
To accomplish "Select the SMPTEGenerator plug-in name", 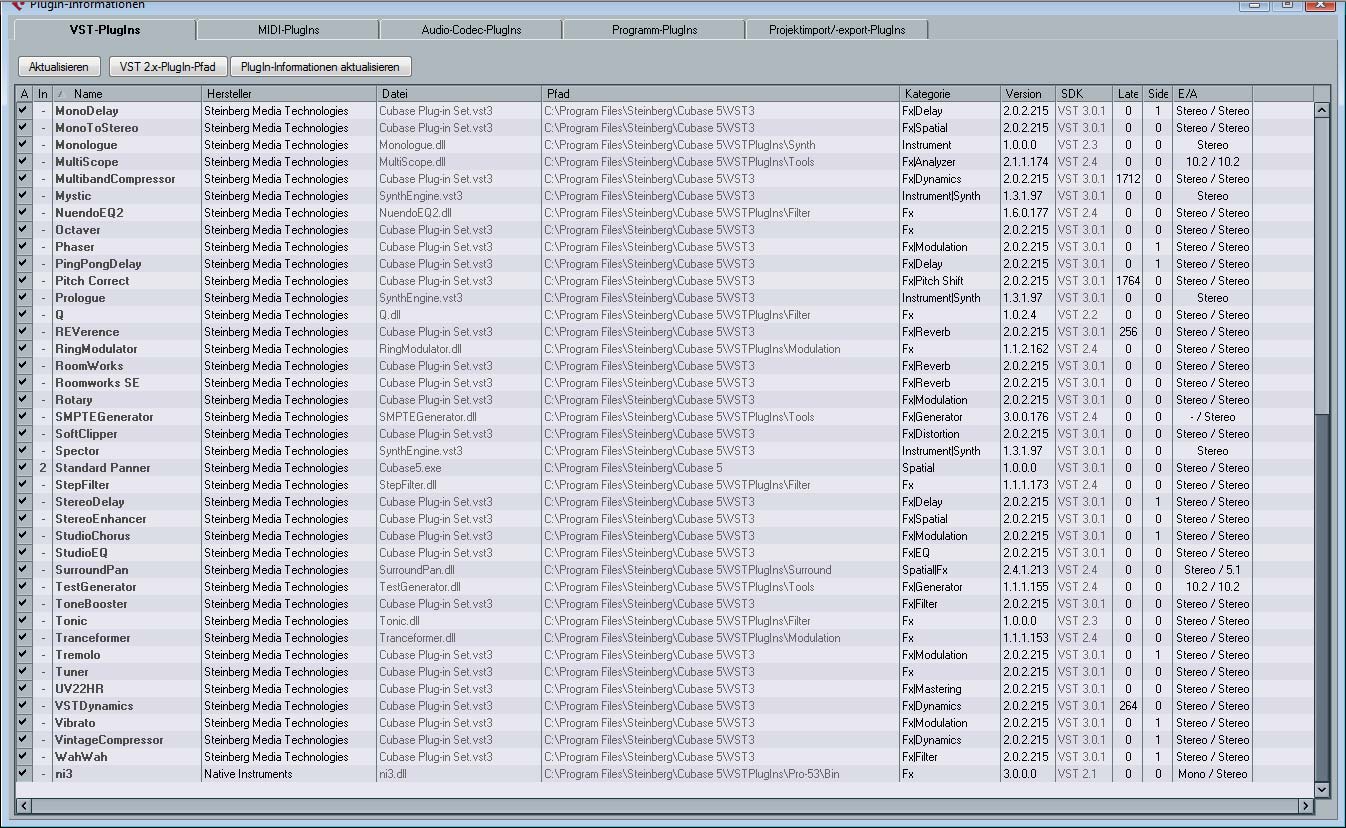I will coord(104,417).
